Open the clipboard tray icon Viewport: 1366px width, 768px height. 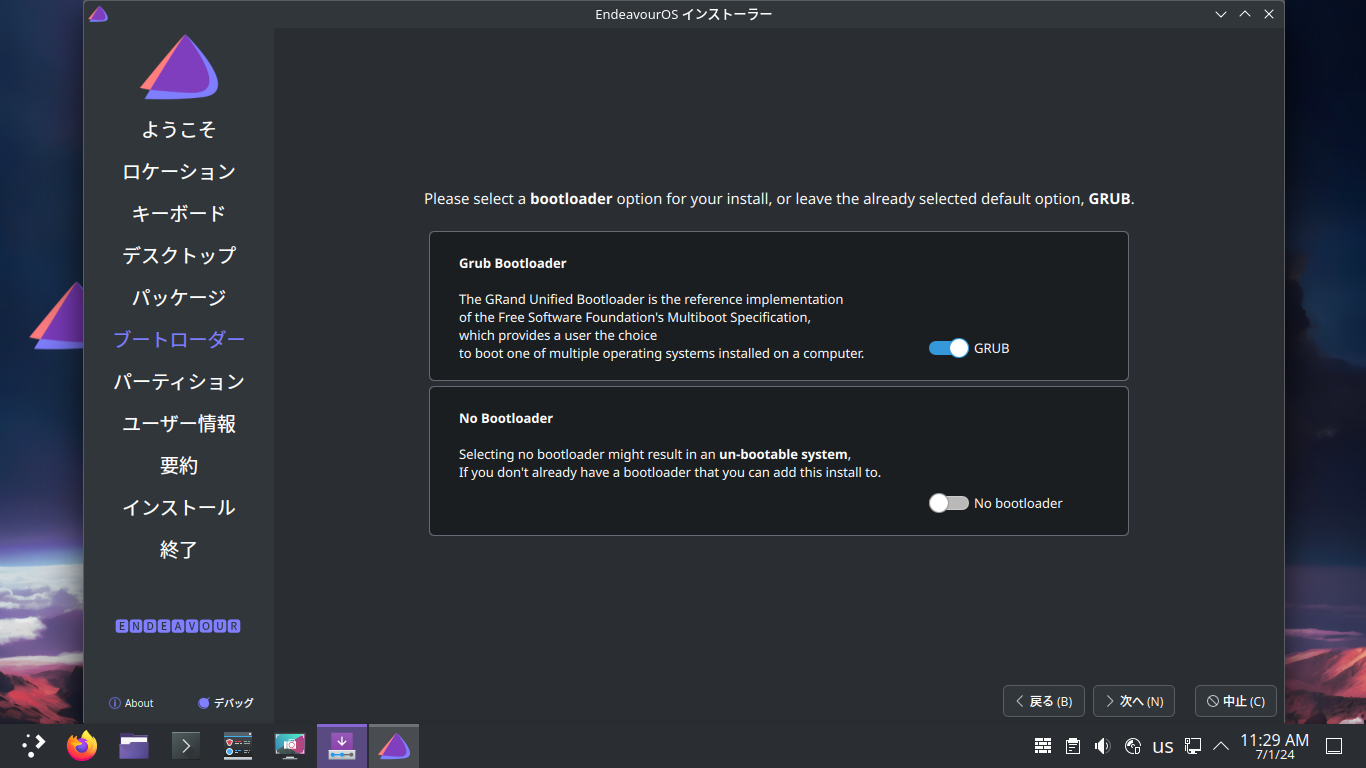(1073, 746)
